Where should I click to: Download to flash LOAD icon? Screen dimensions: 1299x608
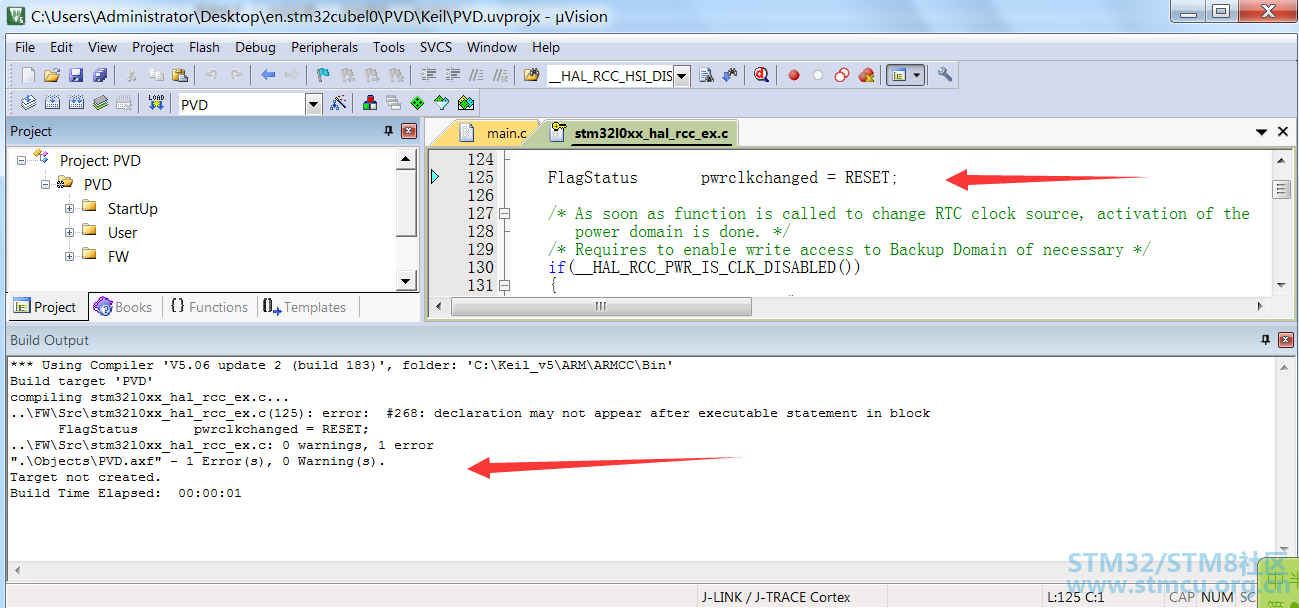[x=156, y=103]
